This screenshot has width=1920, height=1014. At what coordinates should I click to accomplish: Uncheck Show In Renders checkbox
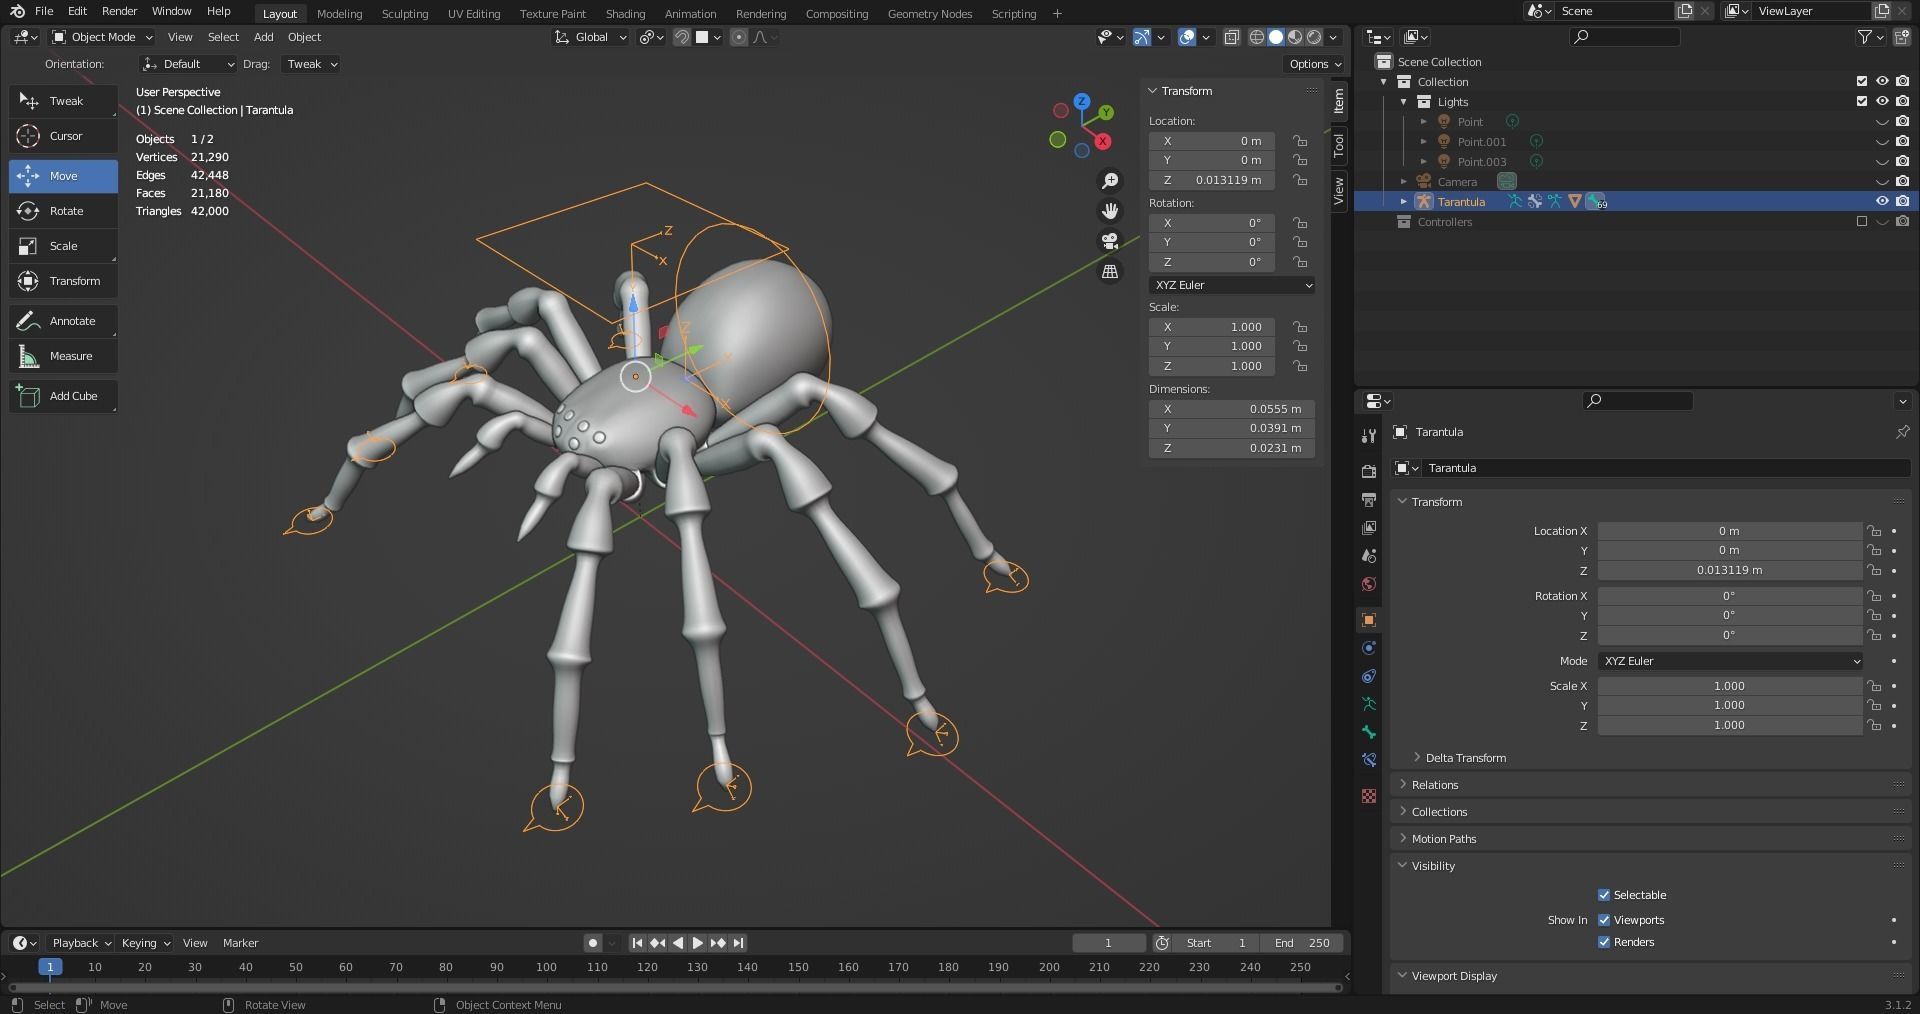pos(1604,942)
